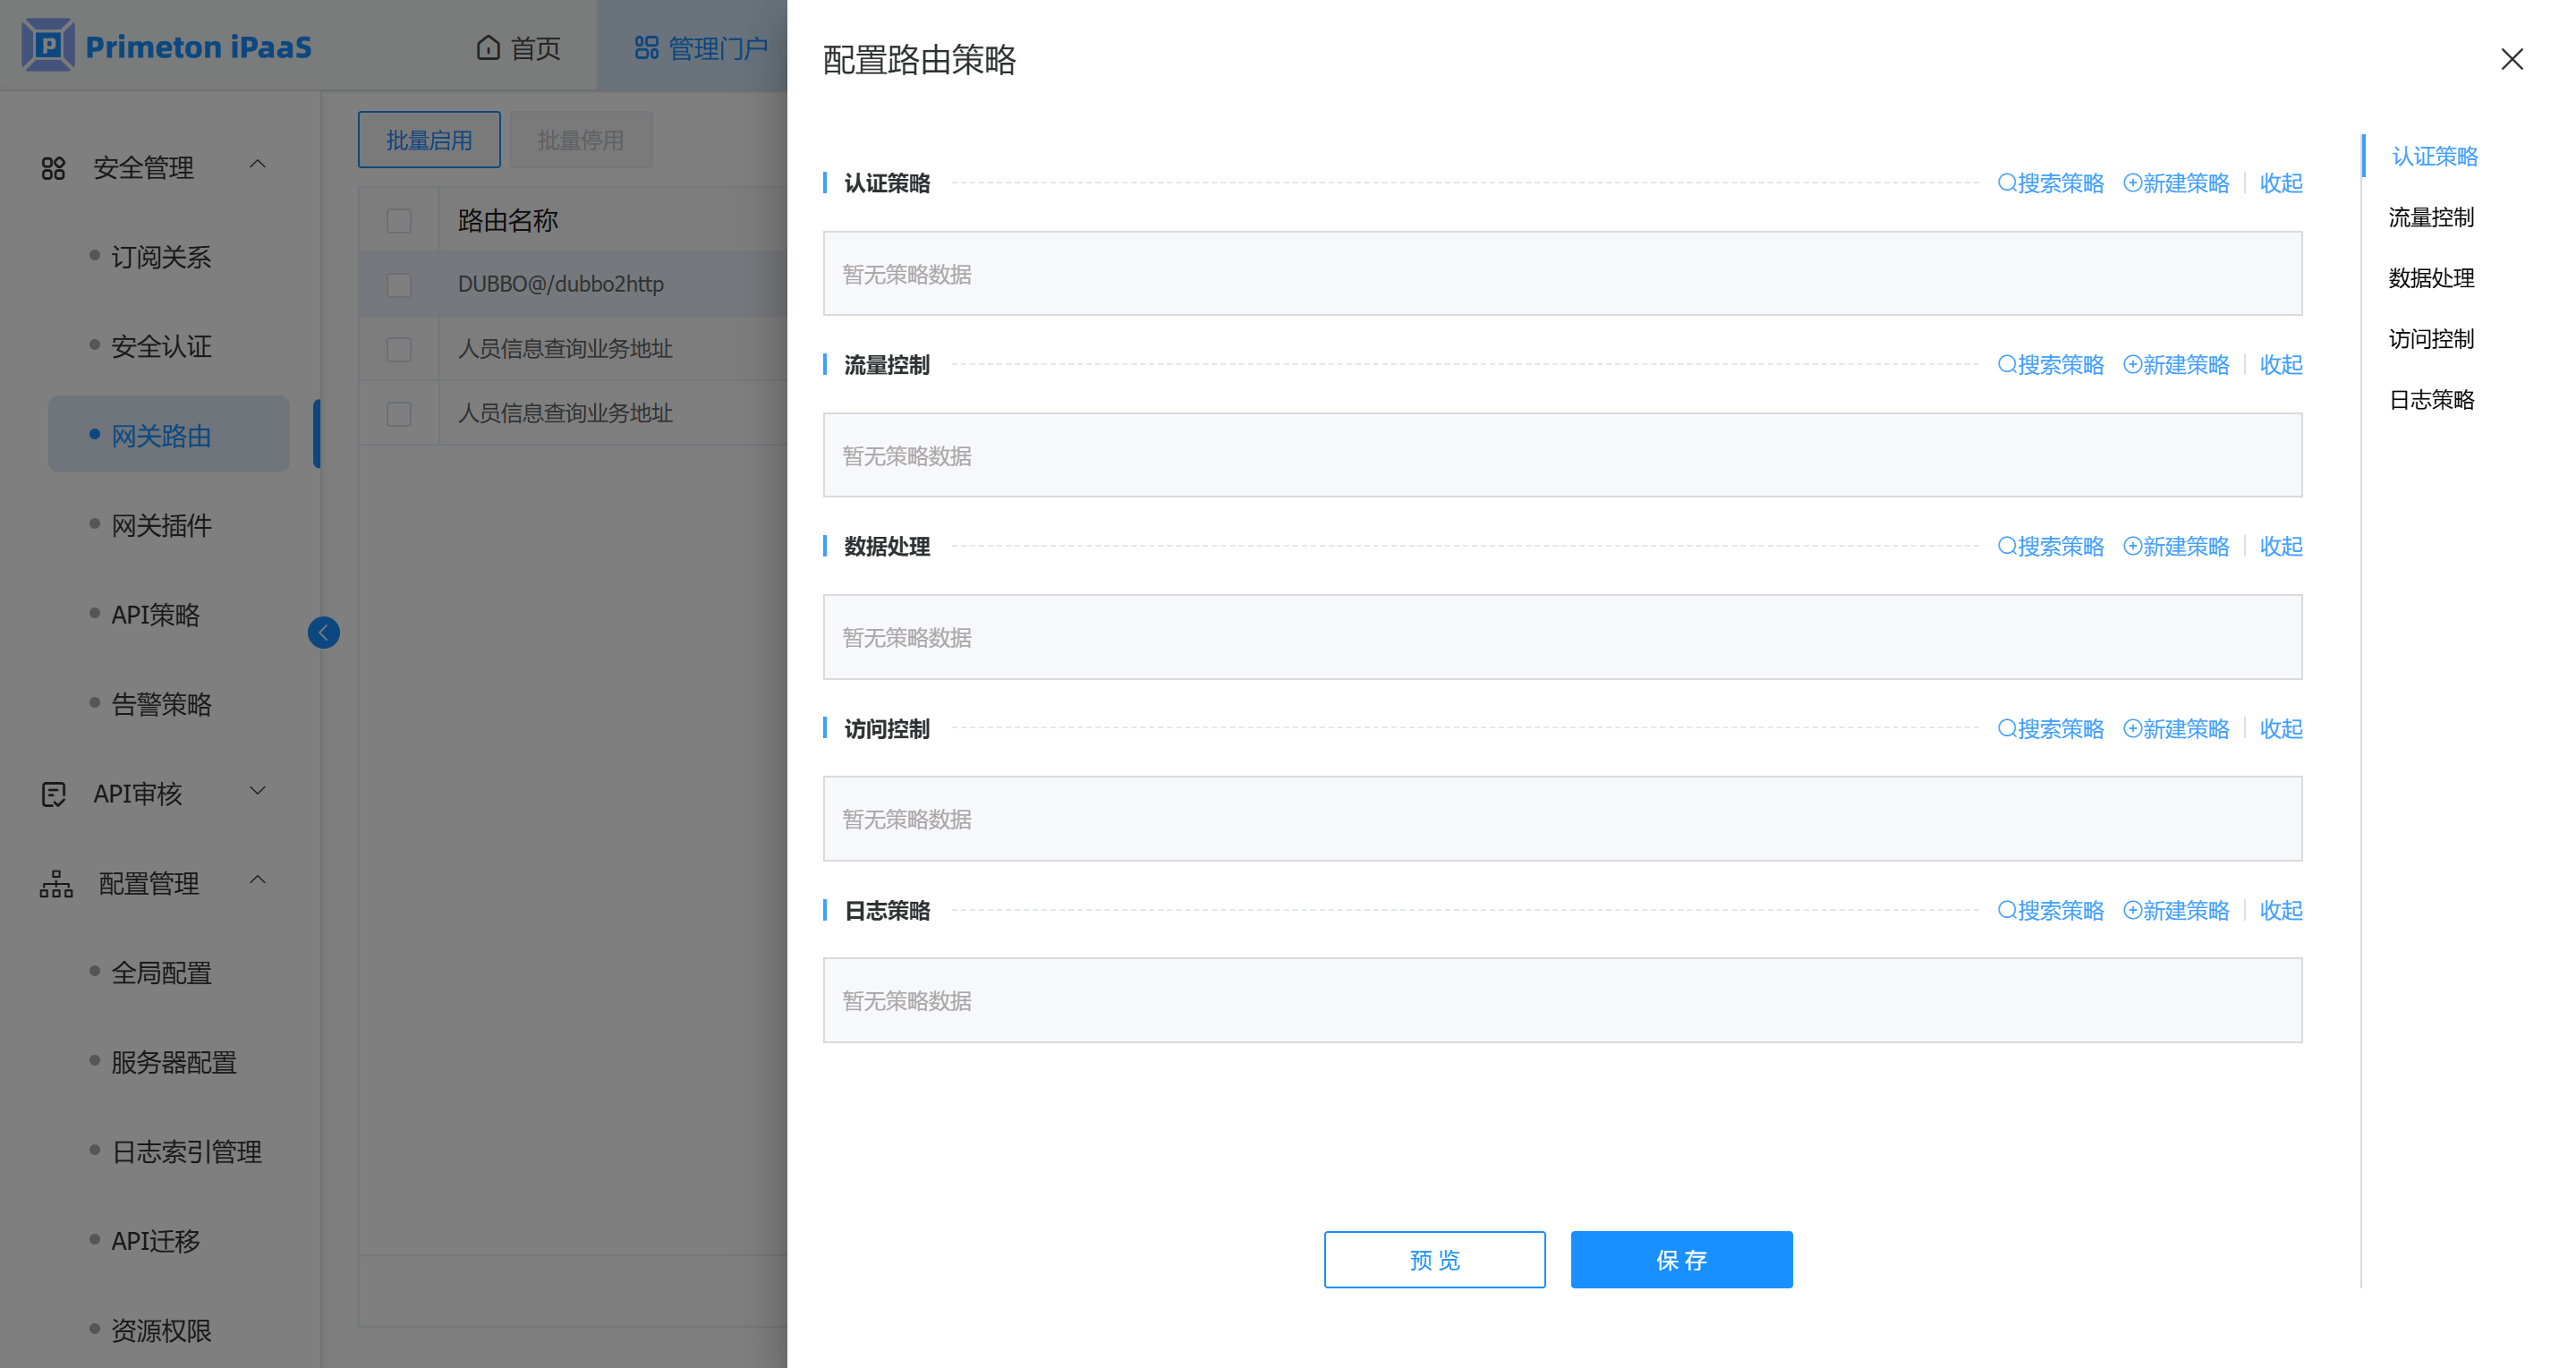Open 网关插件 in the sidebar
The image size is (2576, 1368).
tap(161, 525)
